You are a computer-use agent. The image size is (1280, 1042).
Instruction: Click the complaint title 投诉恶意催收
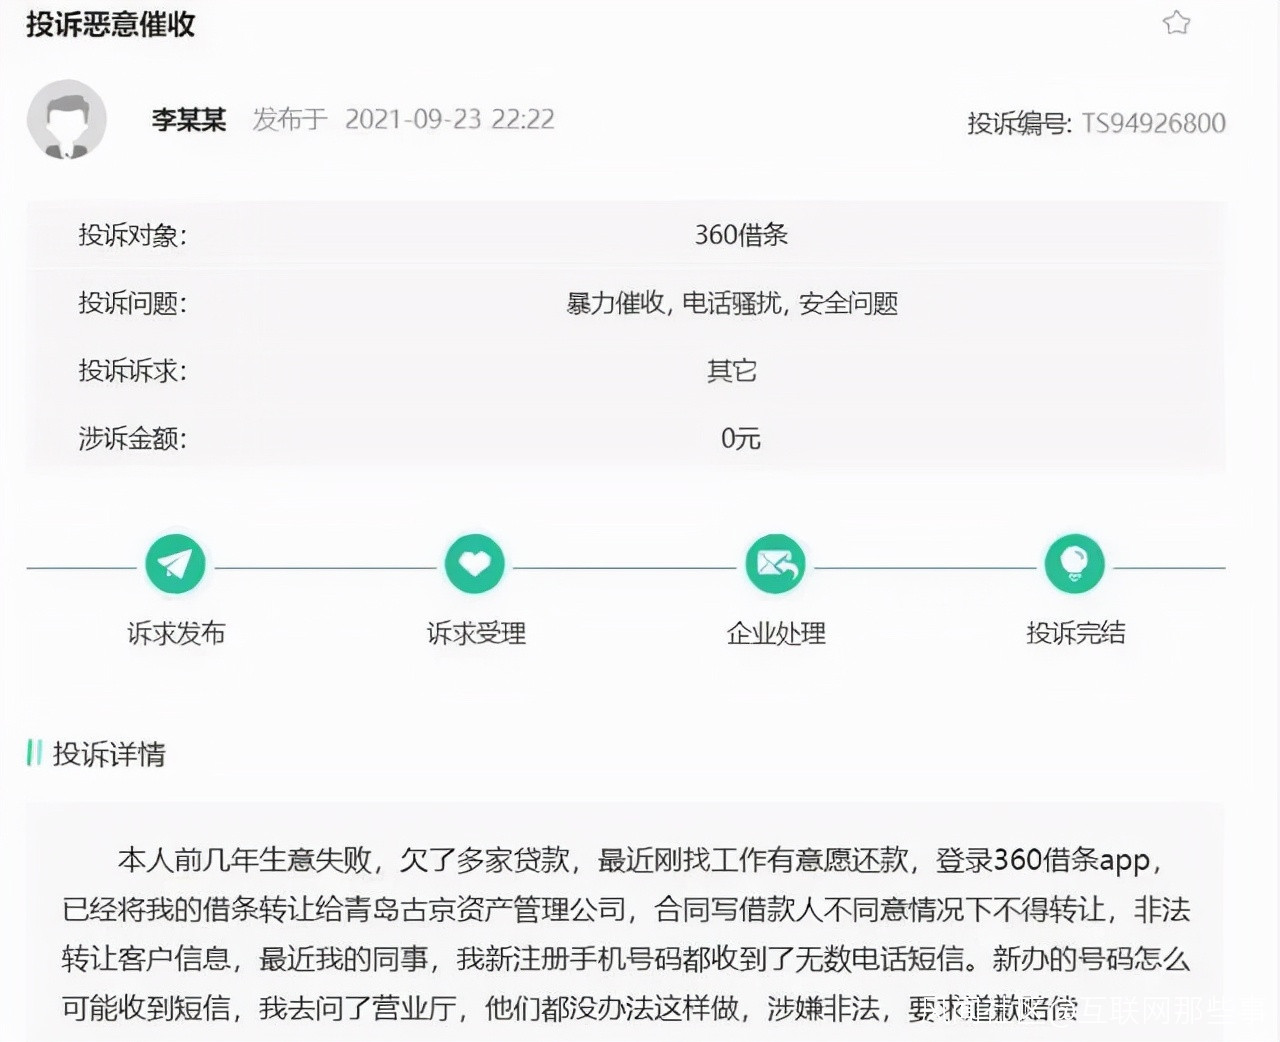tap(110, 24)
